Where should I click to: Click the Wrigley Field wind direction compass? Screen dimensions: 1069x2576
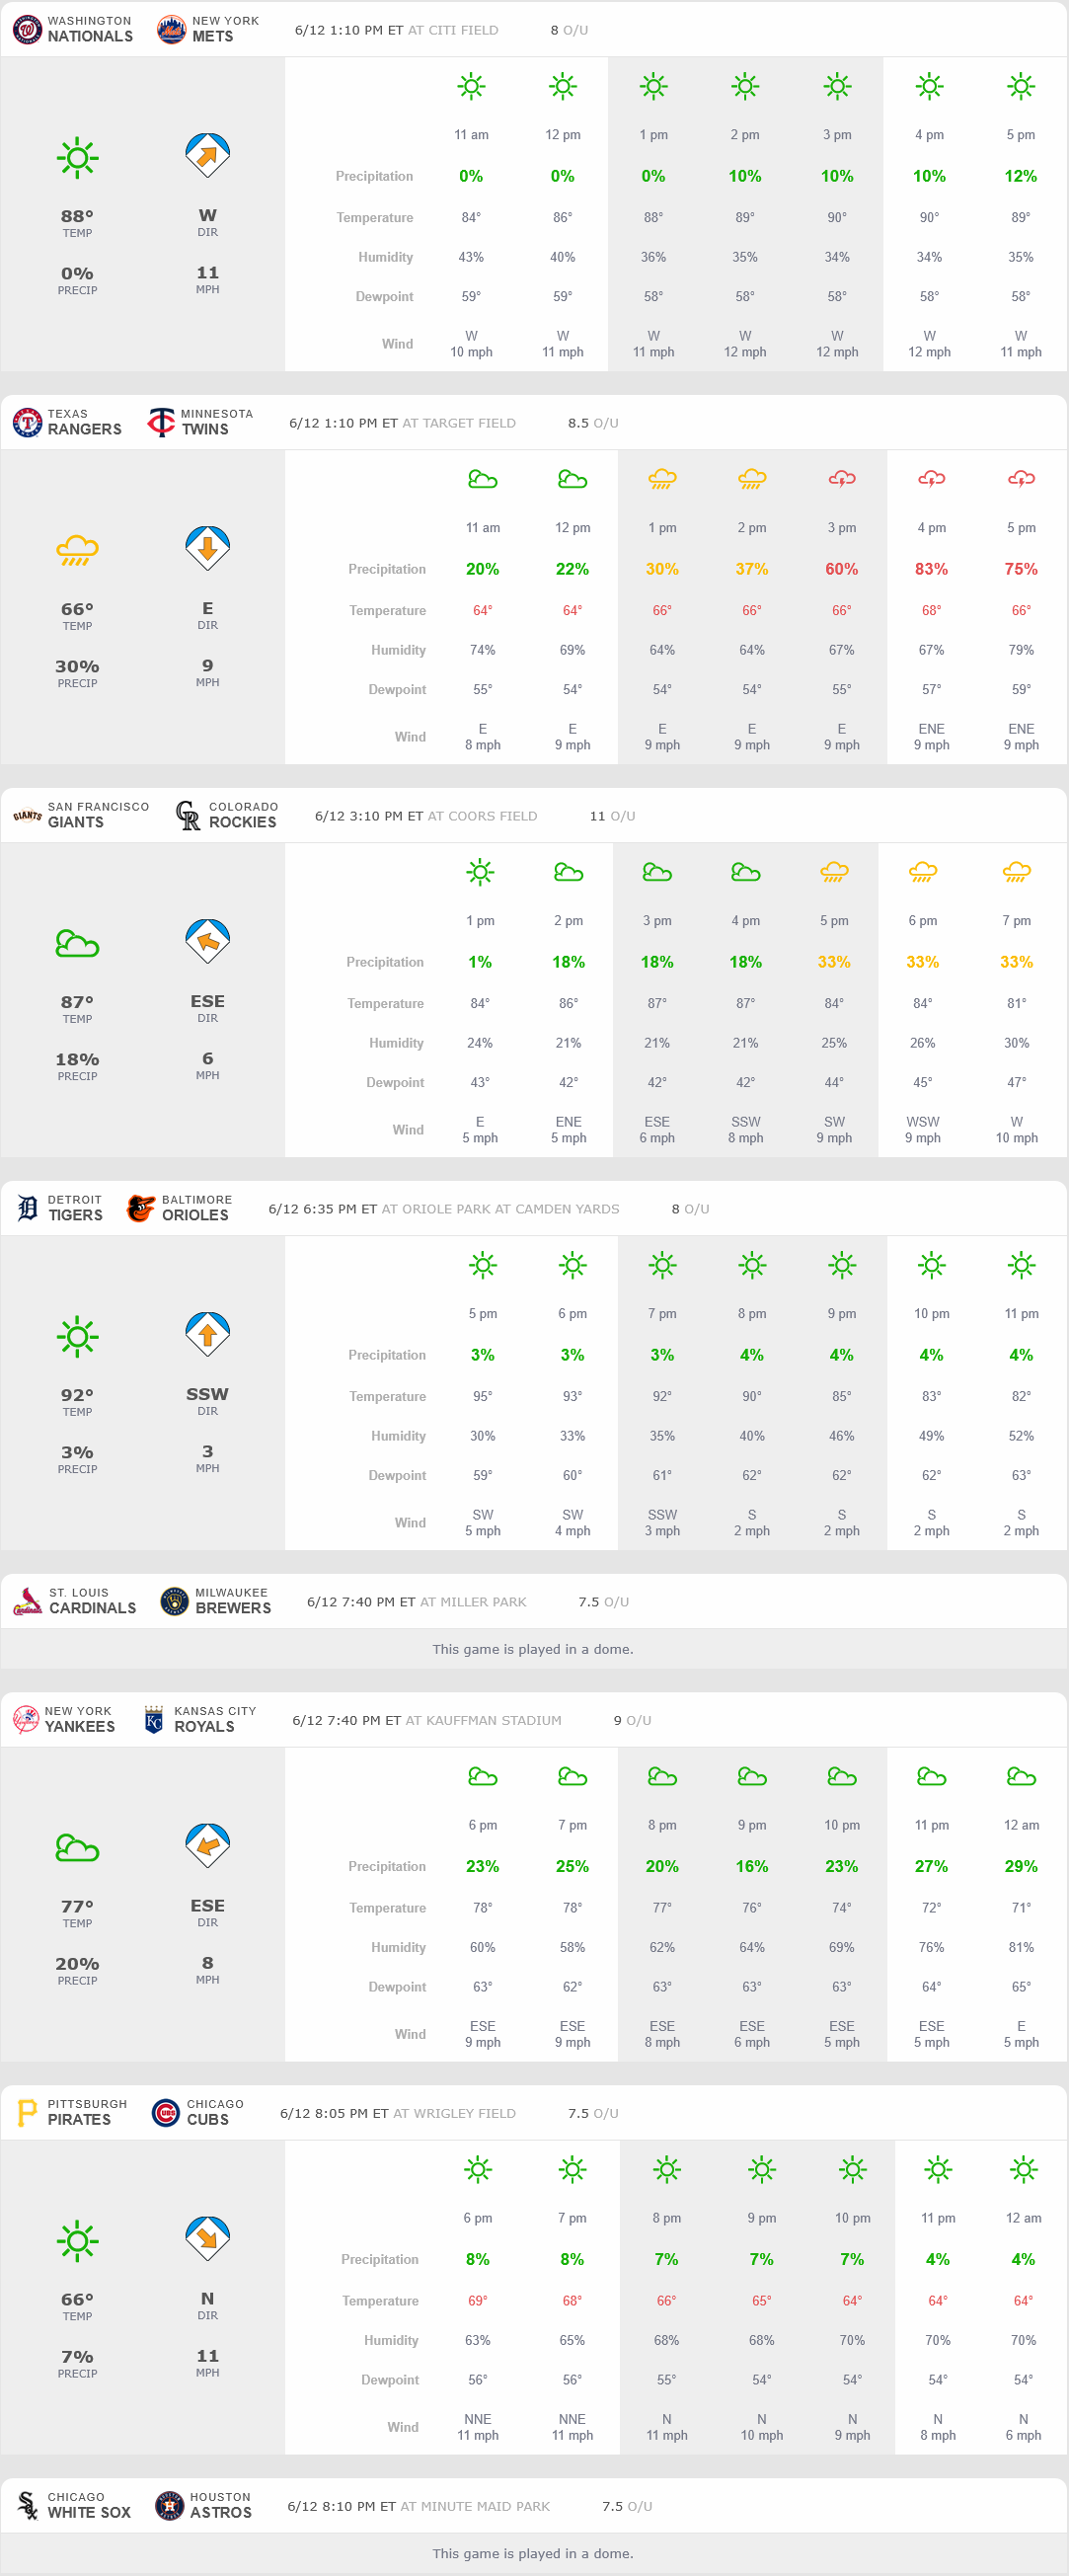point(207,2238)
